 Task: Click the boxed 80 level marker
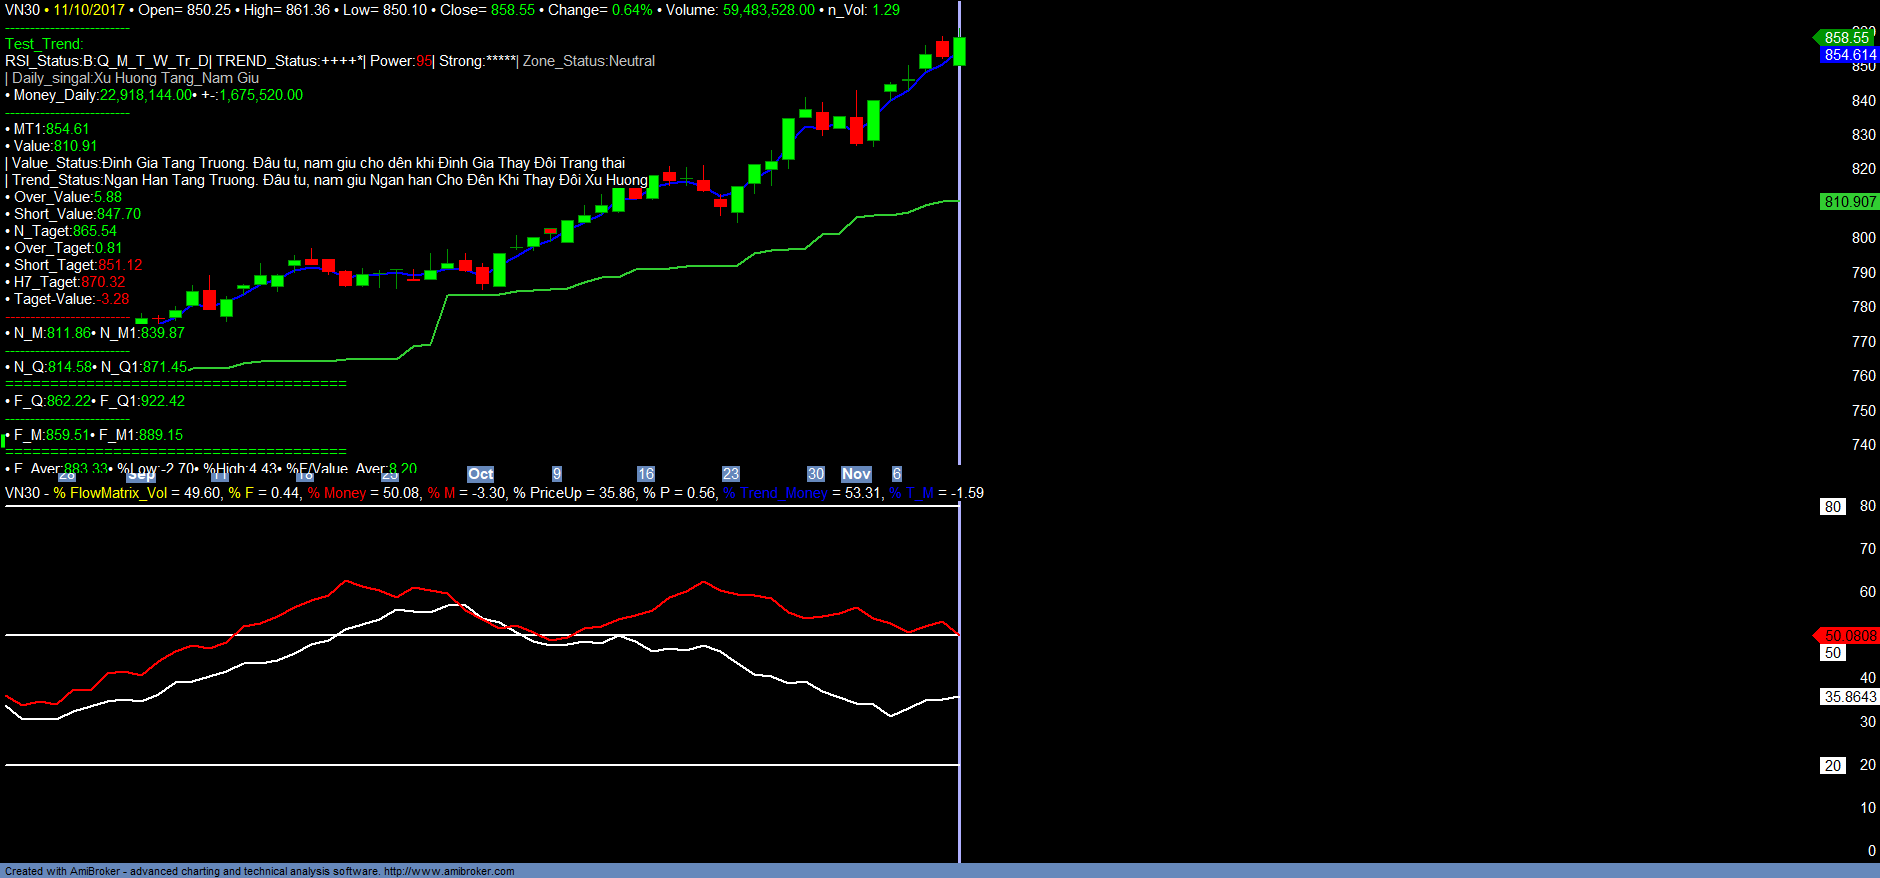[x=1832, y=507]
